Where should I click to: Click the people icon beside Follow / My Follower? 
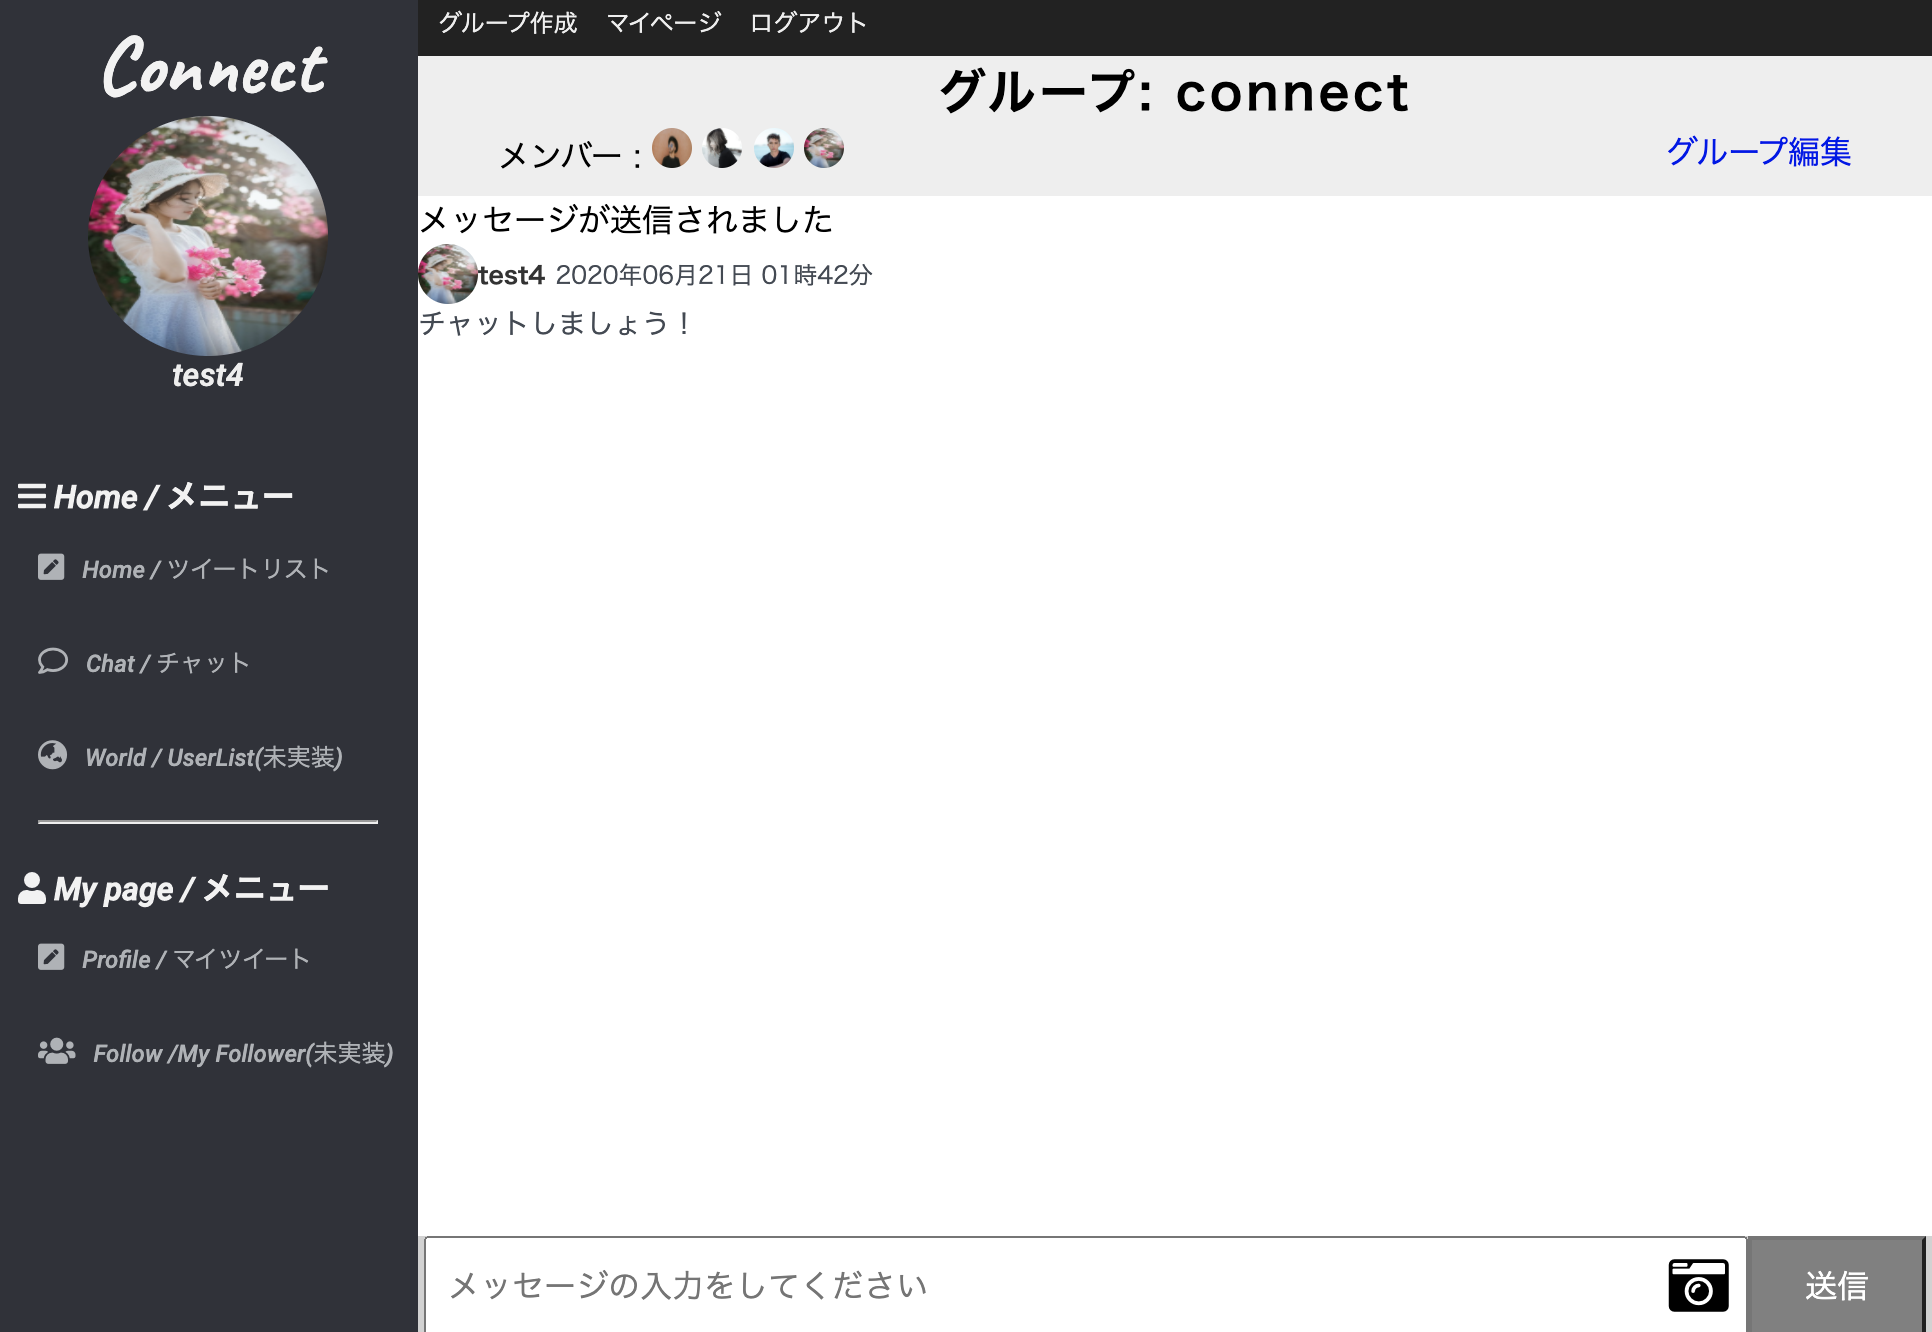56,1050
